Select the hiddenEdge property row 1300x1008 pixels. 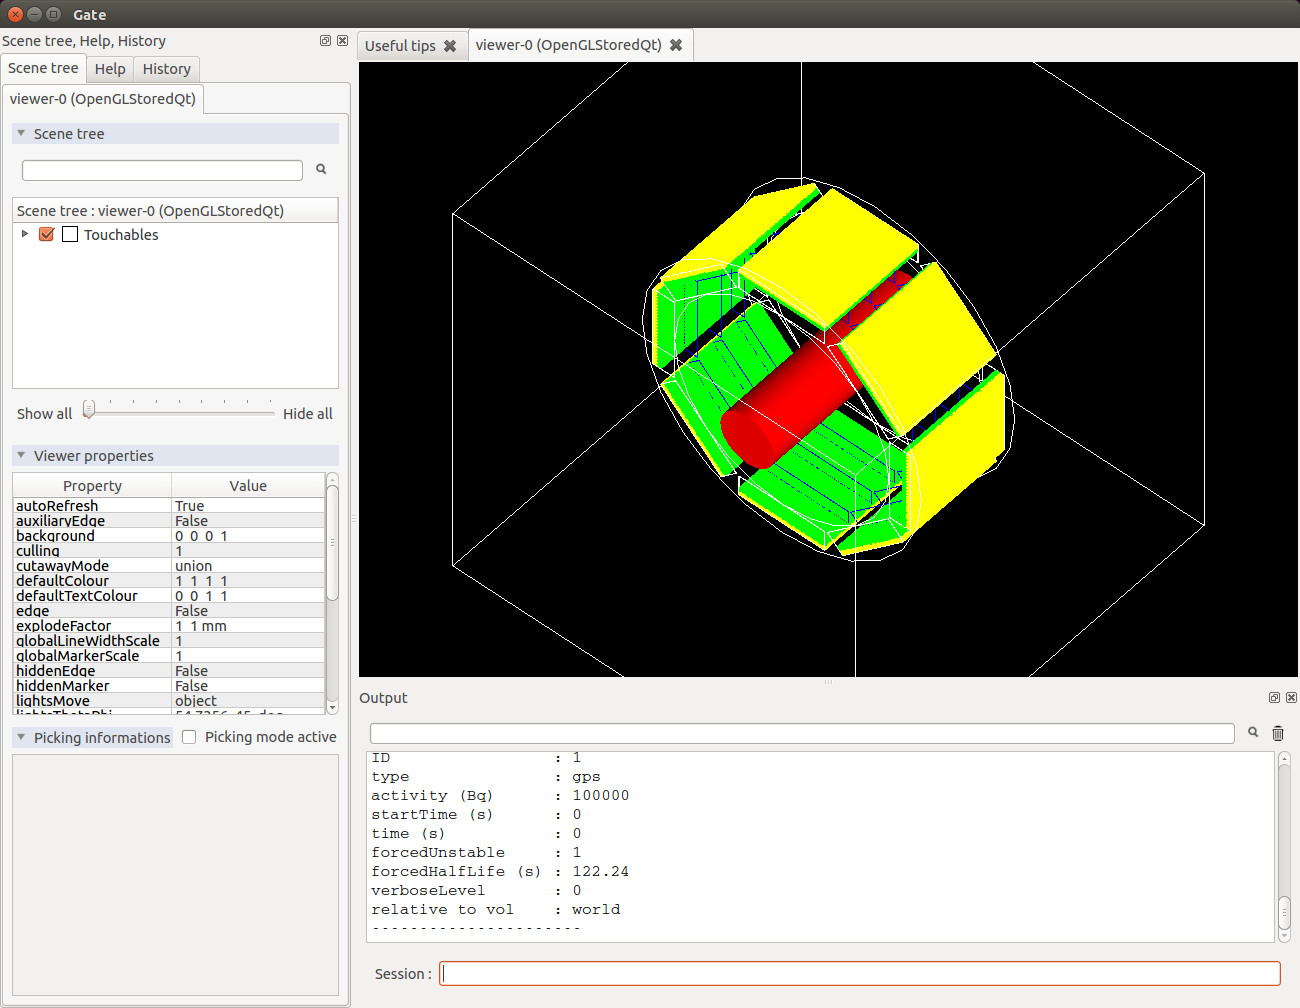[168, 671]
